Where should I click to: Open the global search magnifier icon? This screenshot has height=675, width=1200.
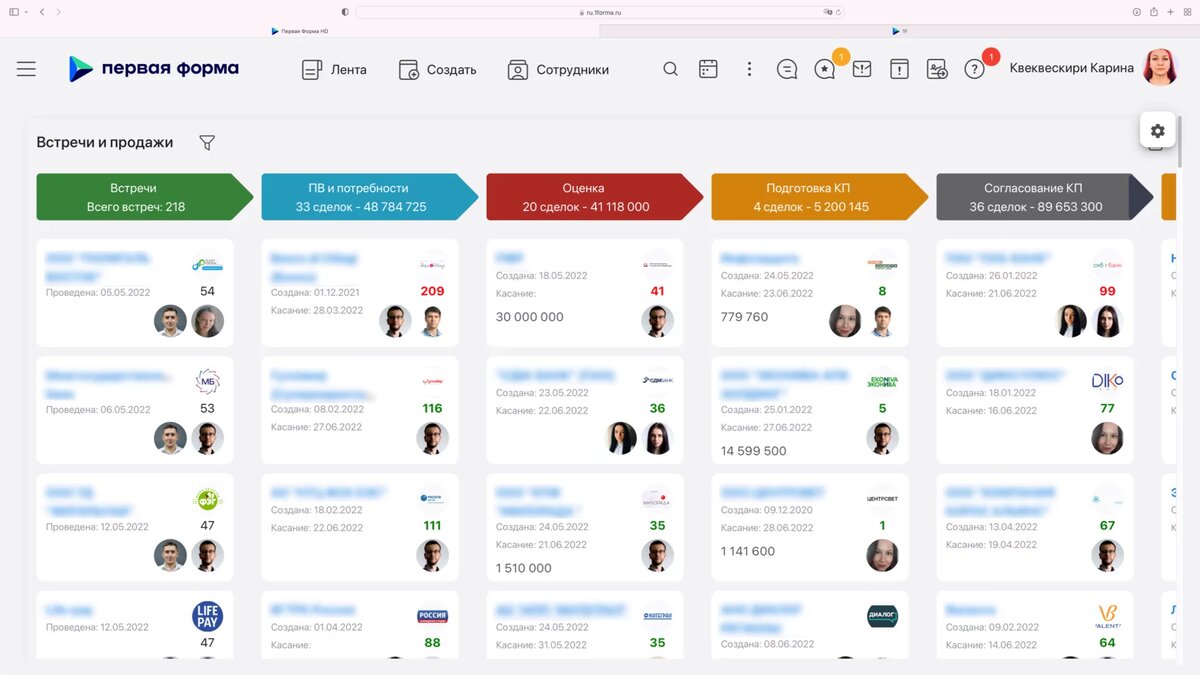click(669, 69)
